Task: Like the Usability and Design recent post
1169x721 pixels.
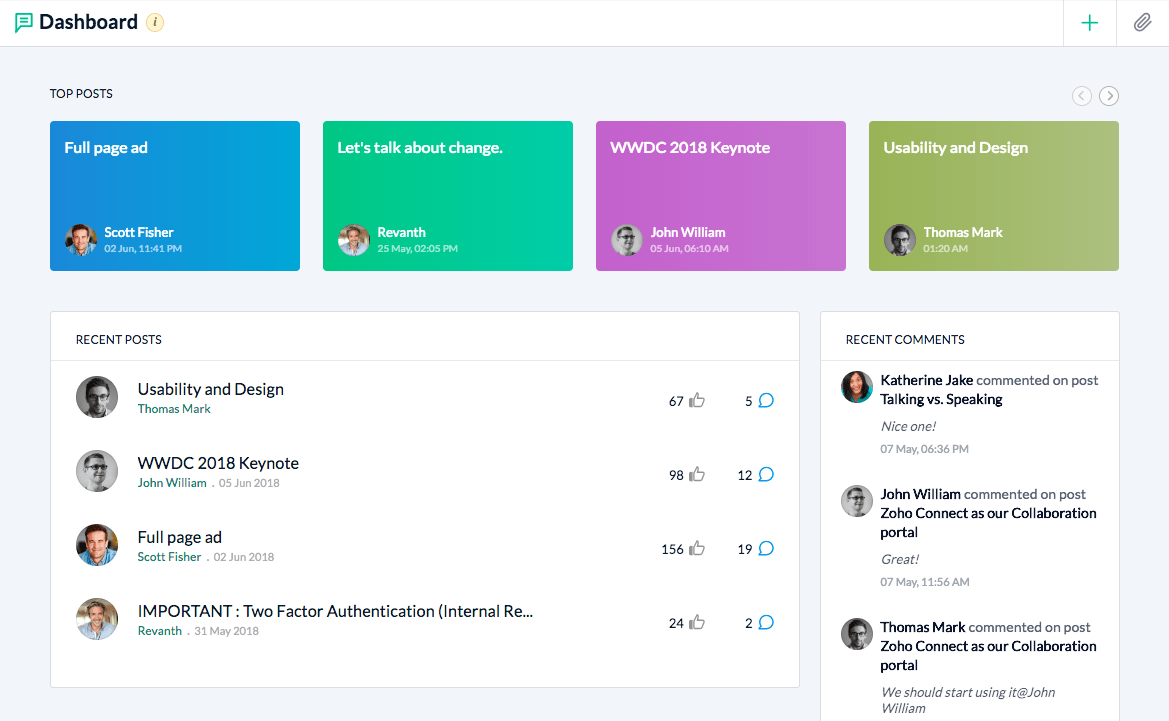Action: click(x=697, y=400)
